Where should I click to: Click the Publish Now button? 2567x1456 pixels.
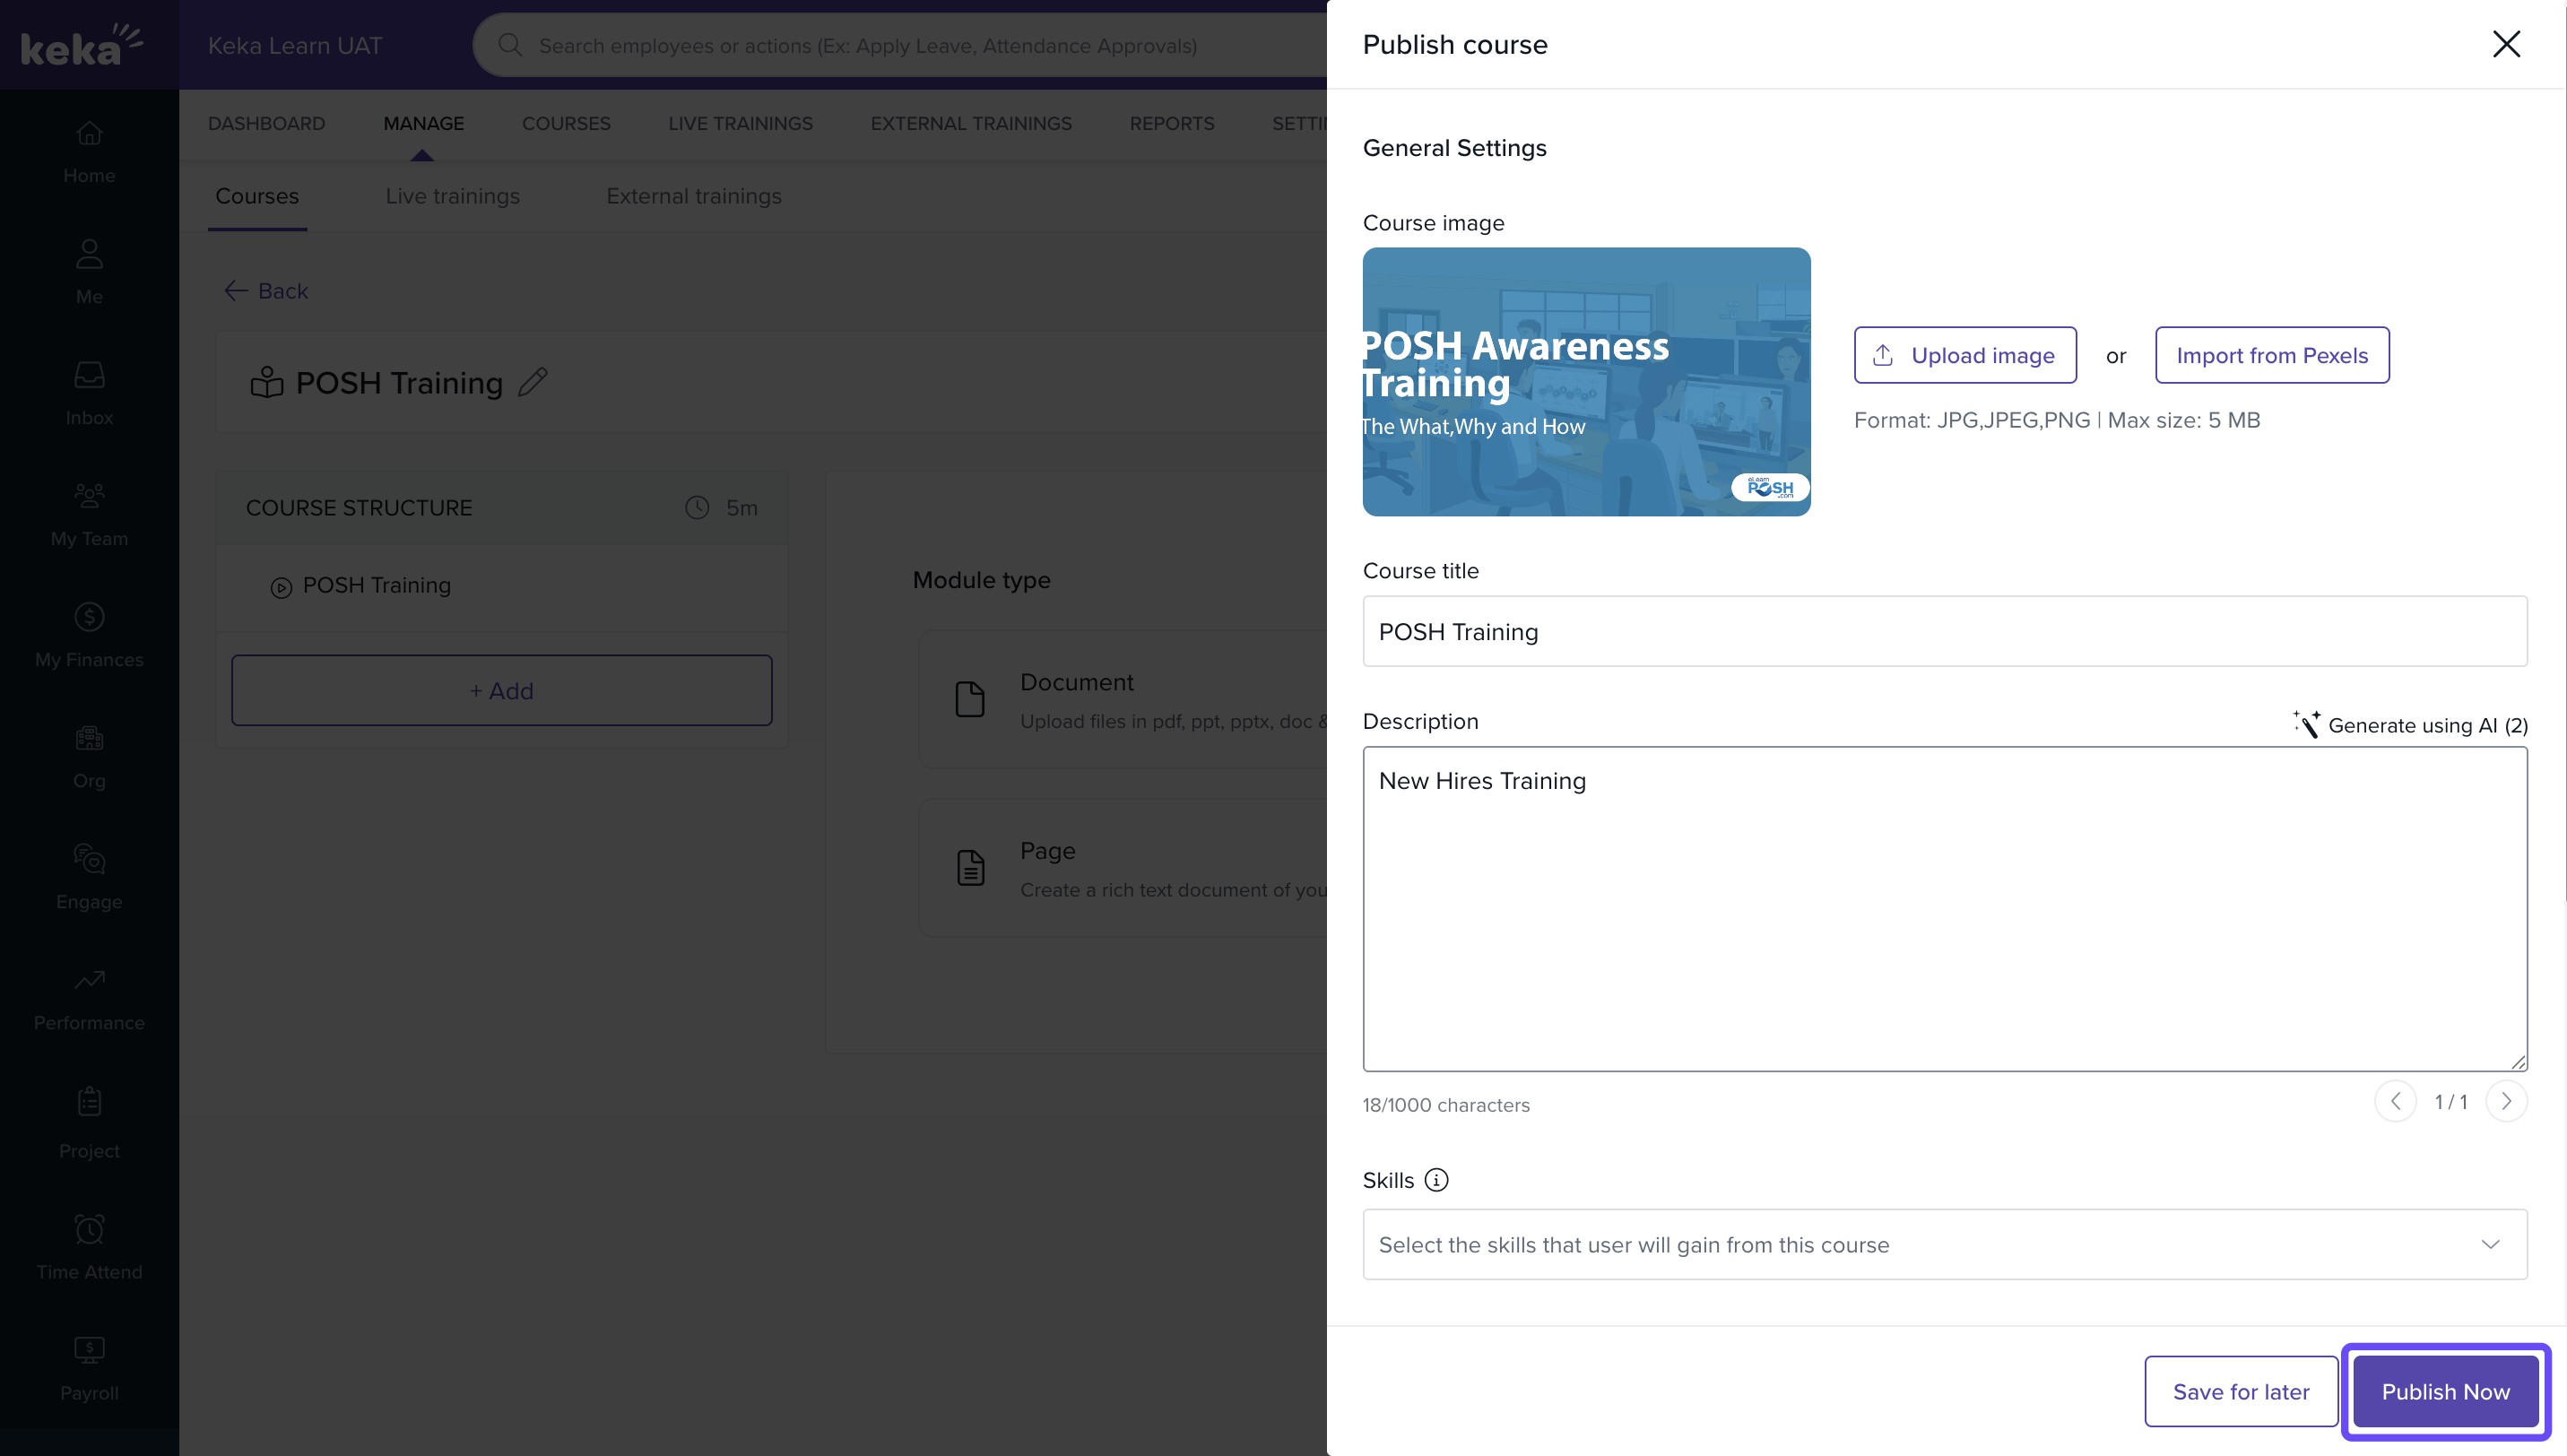tap(2444, 1391)
